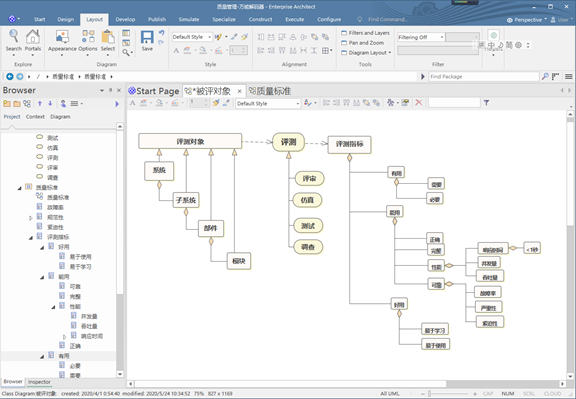Switch to Inspector panel tab
Image resolution: width=576 pixels, height=399 pixels.
point(39,382)
